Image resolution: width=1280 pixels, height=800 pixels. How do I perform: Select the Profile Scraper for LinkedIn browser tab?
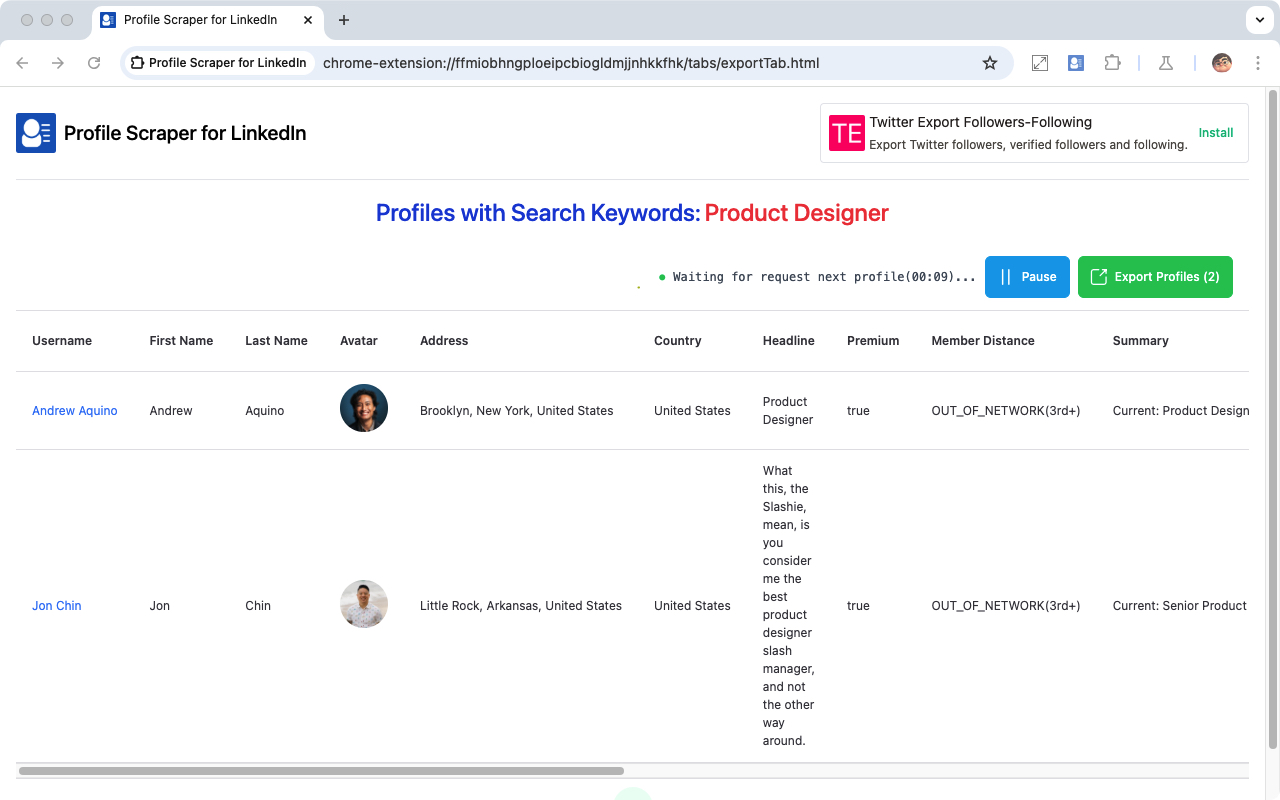[x=208, y=20]
